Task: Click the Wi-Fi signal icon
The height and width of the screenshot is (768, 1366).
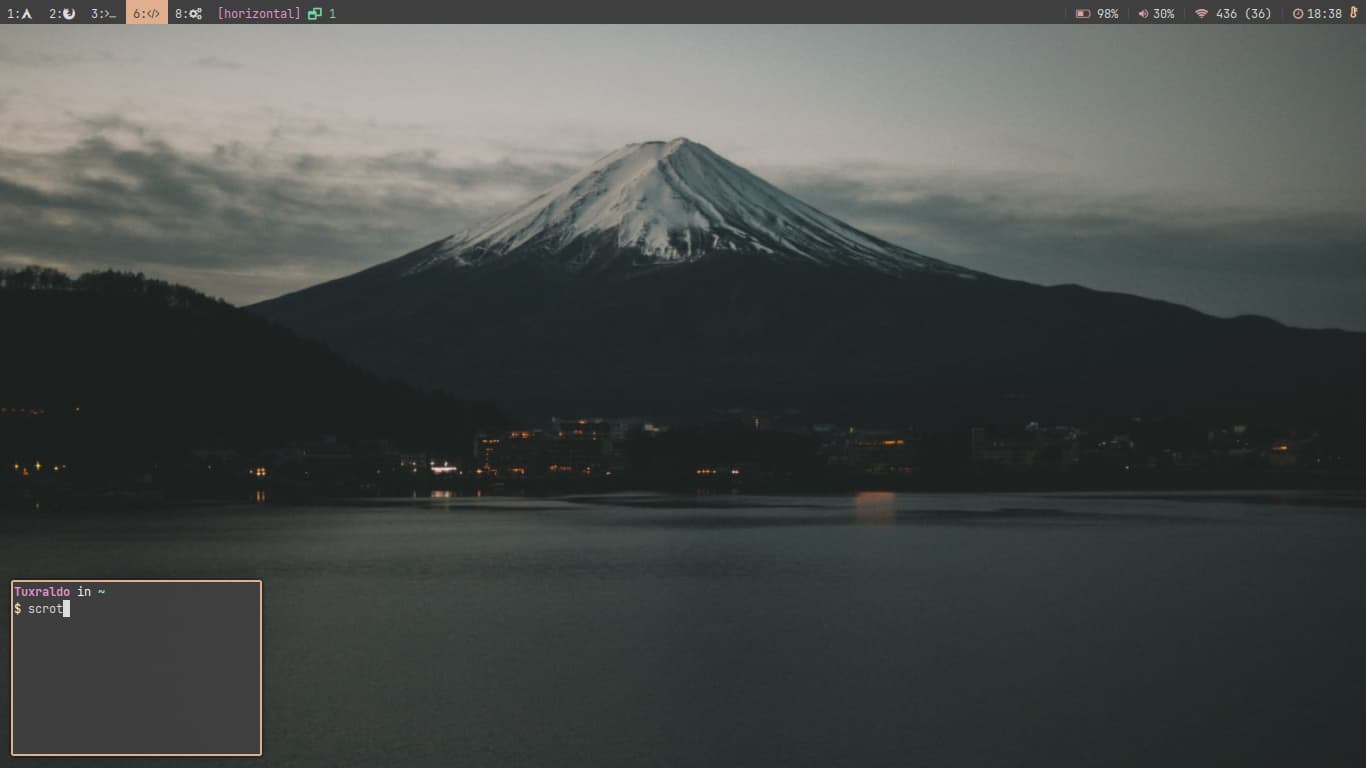Action: pos(1202,14)
